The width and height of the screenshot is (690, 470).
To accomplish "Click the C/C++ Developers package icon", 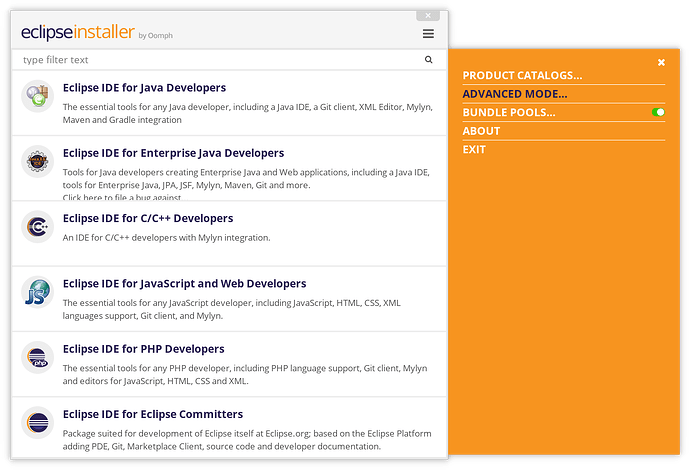I will 38,227.
